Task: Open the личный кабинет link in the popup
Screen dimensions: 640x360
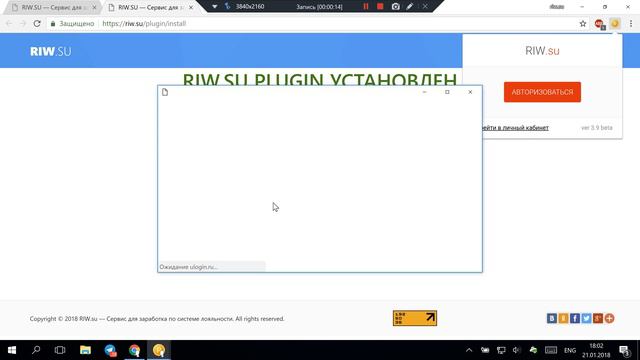Action: click(x=516, y=128)
